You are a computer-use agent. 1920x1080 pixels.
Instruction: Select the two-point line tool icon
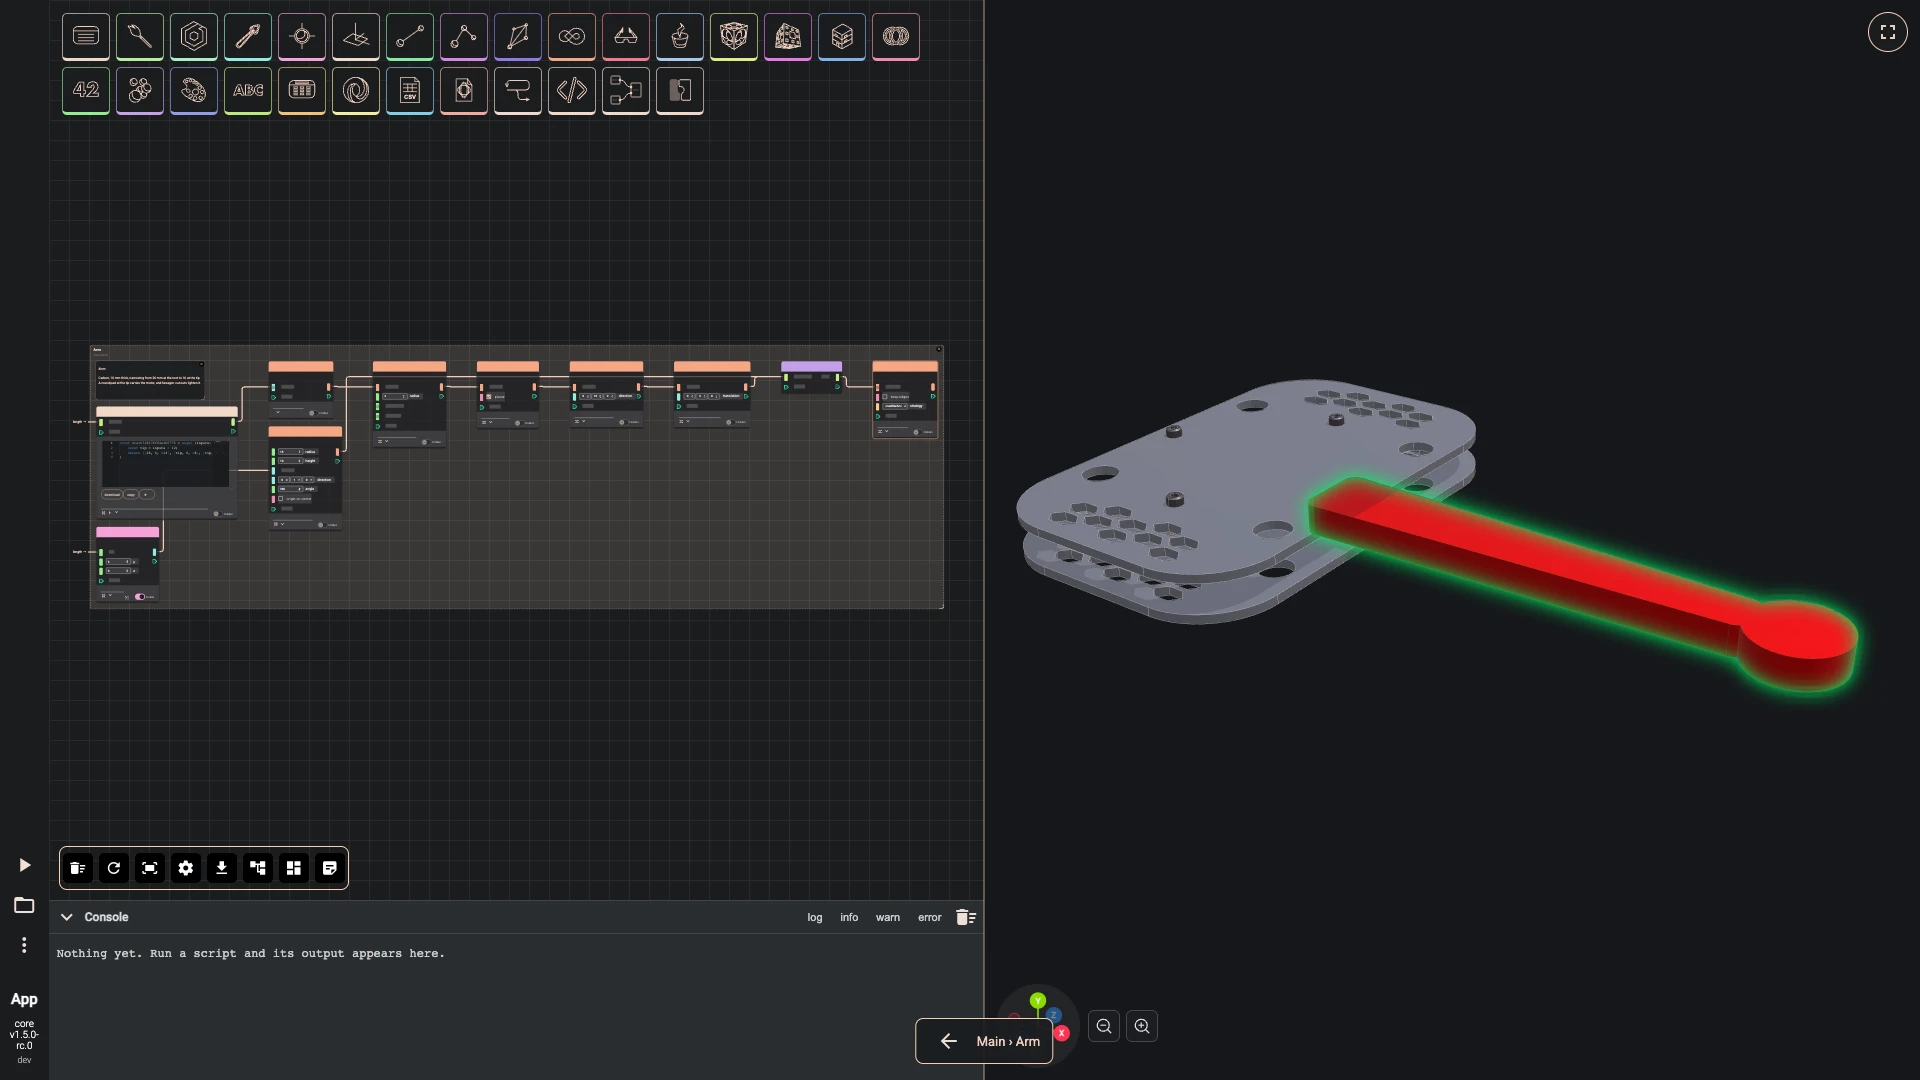pyautogui.click(x=410, y=37)
